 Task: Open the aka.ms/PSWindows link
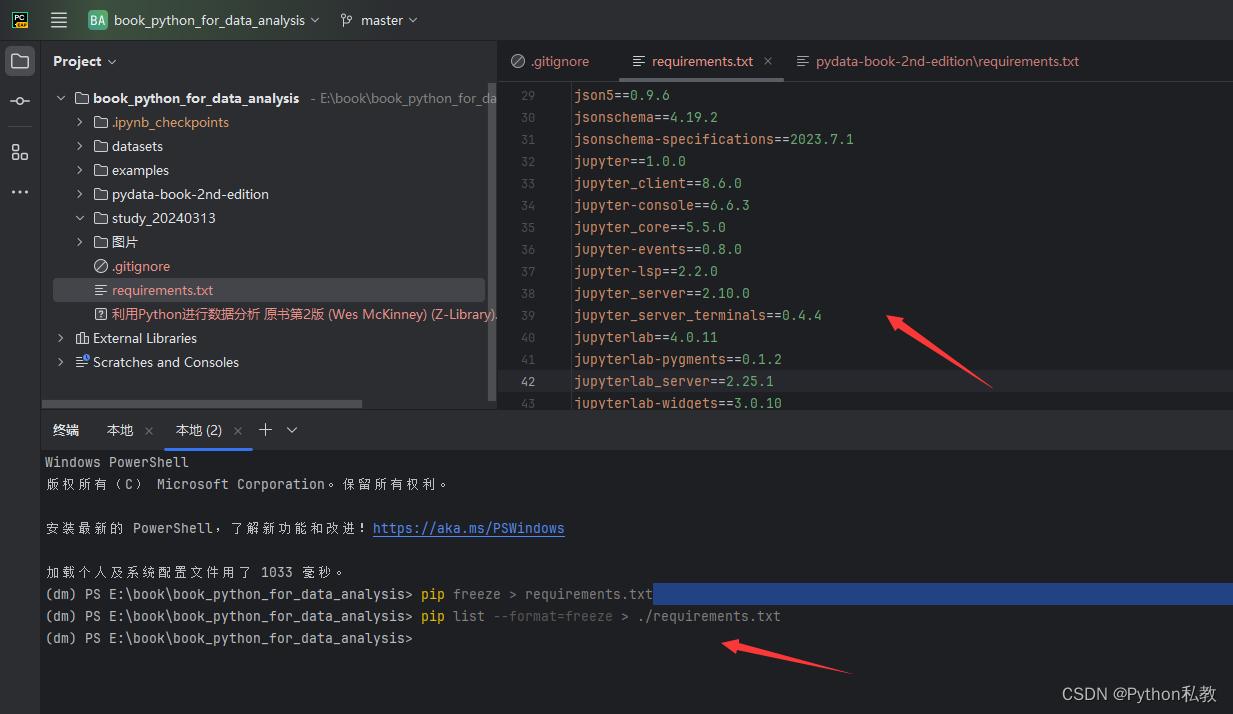[x=468, y=527]
